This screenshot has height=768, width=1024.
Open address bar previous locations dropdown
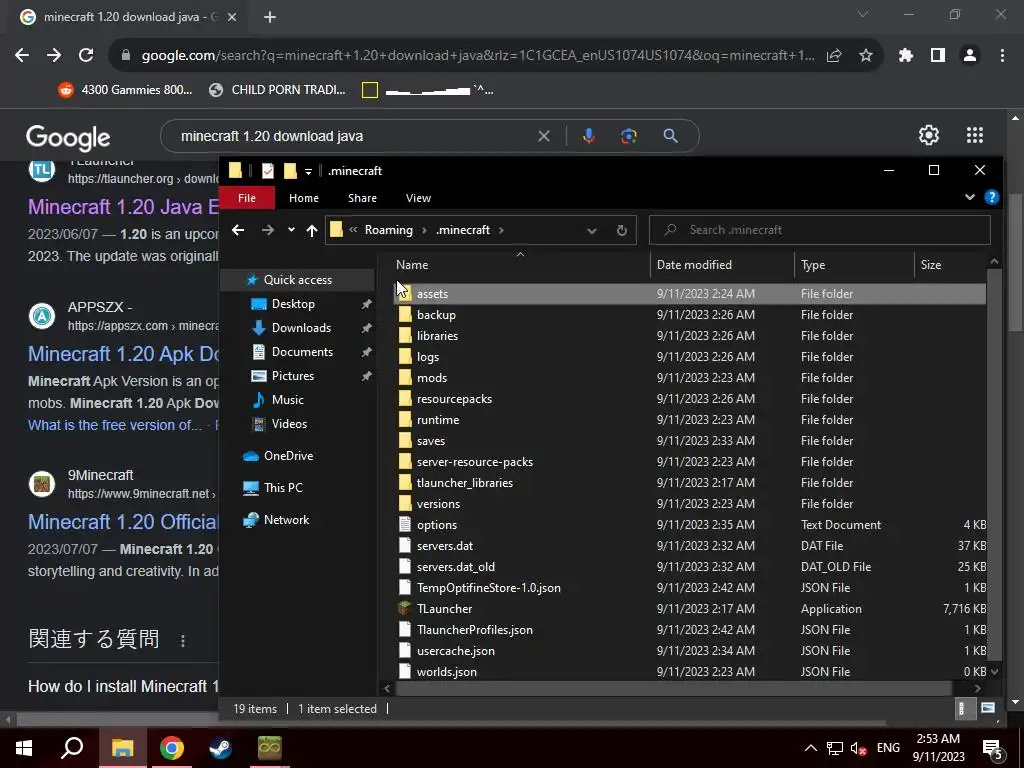(592, 230)
